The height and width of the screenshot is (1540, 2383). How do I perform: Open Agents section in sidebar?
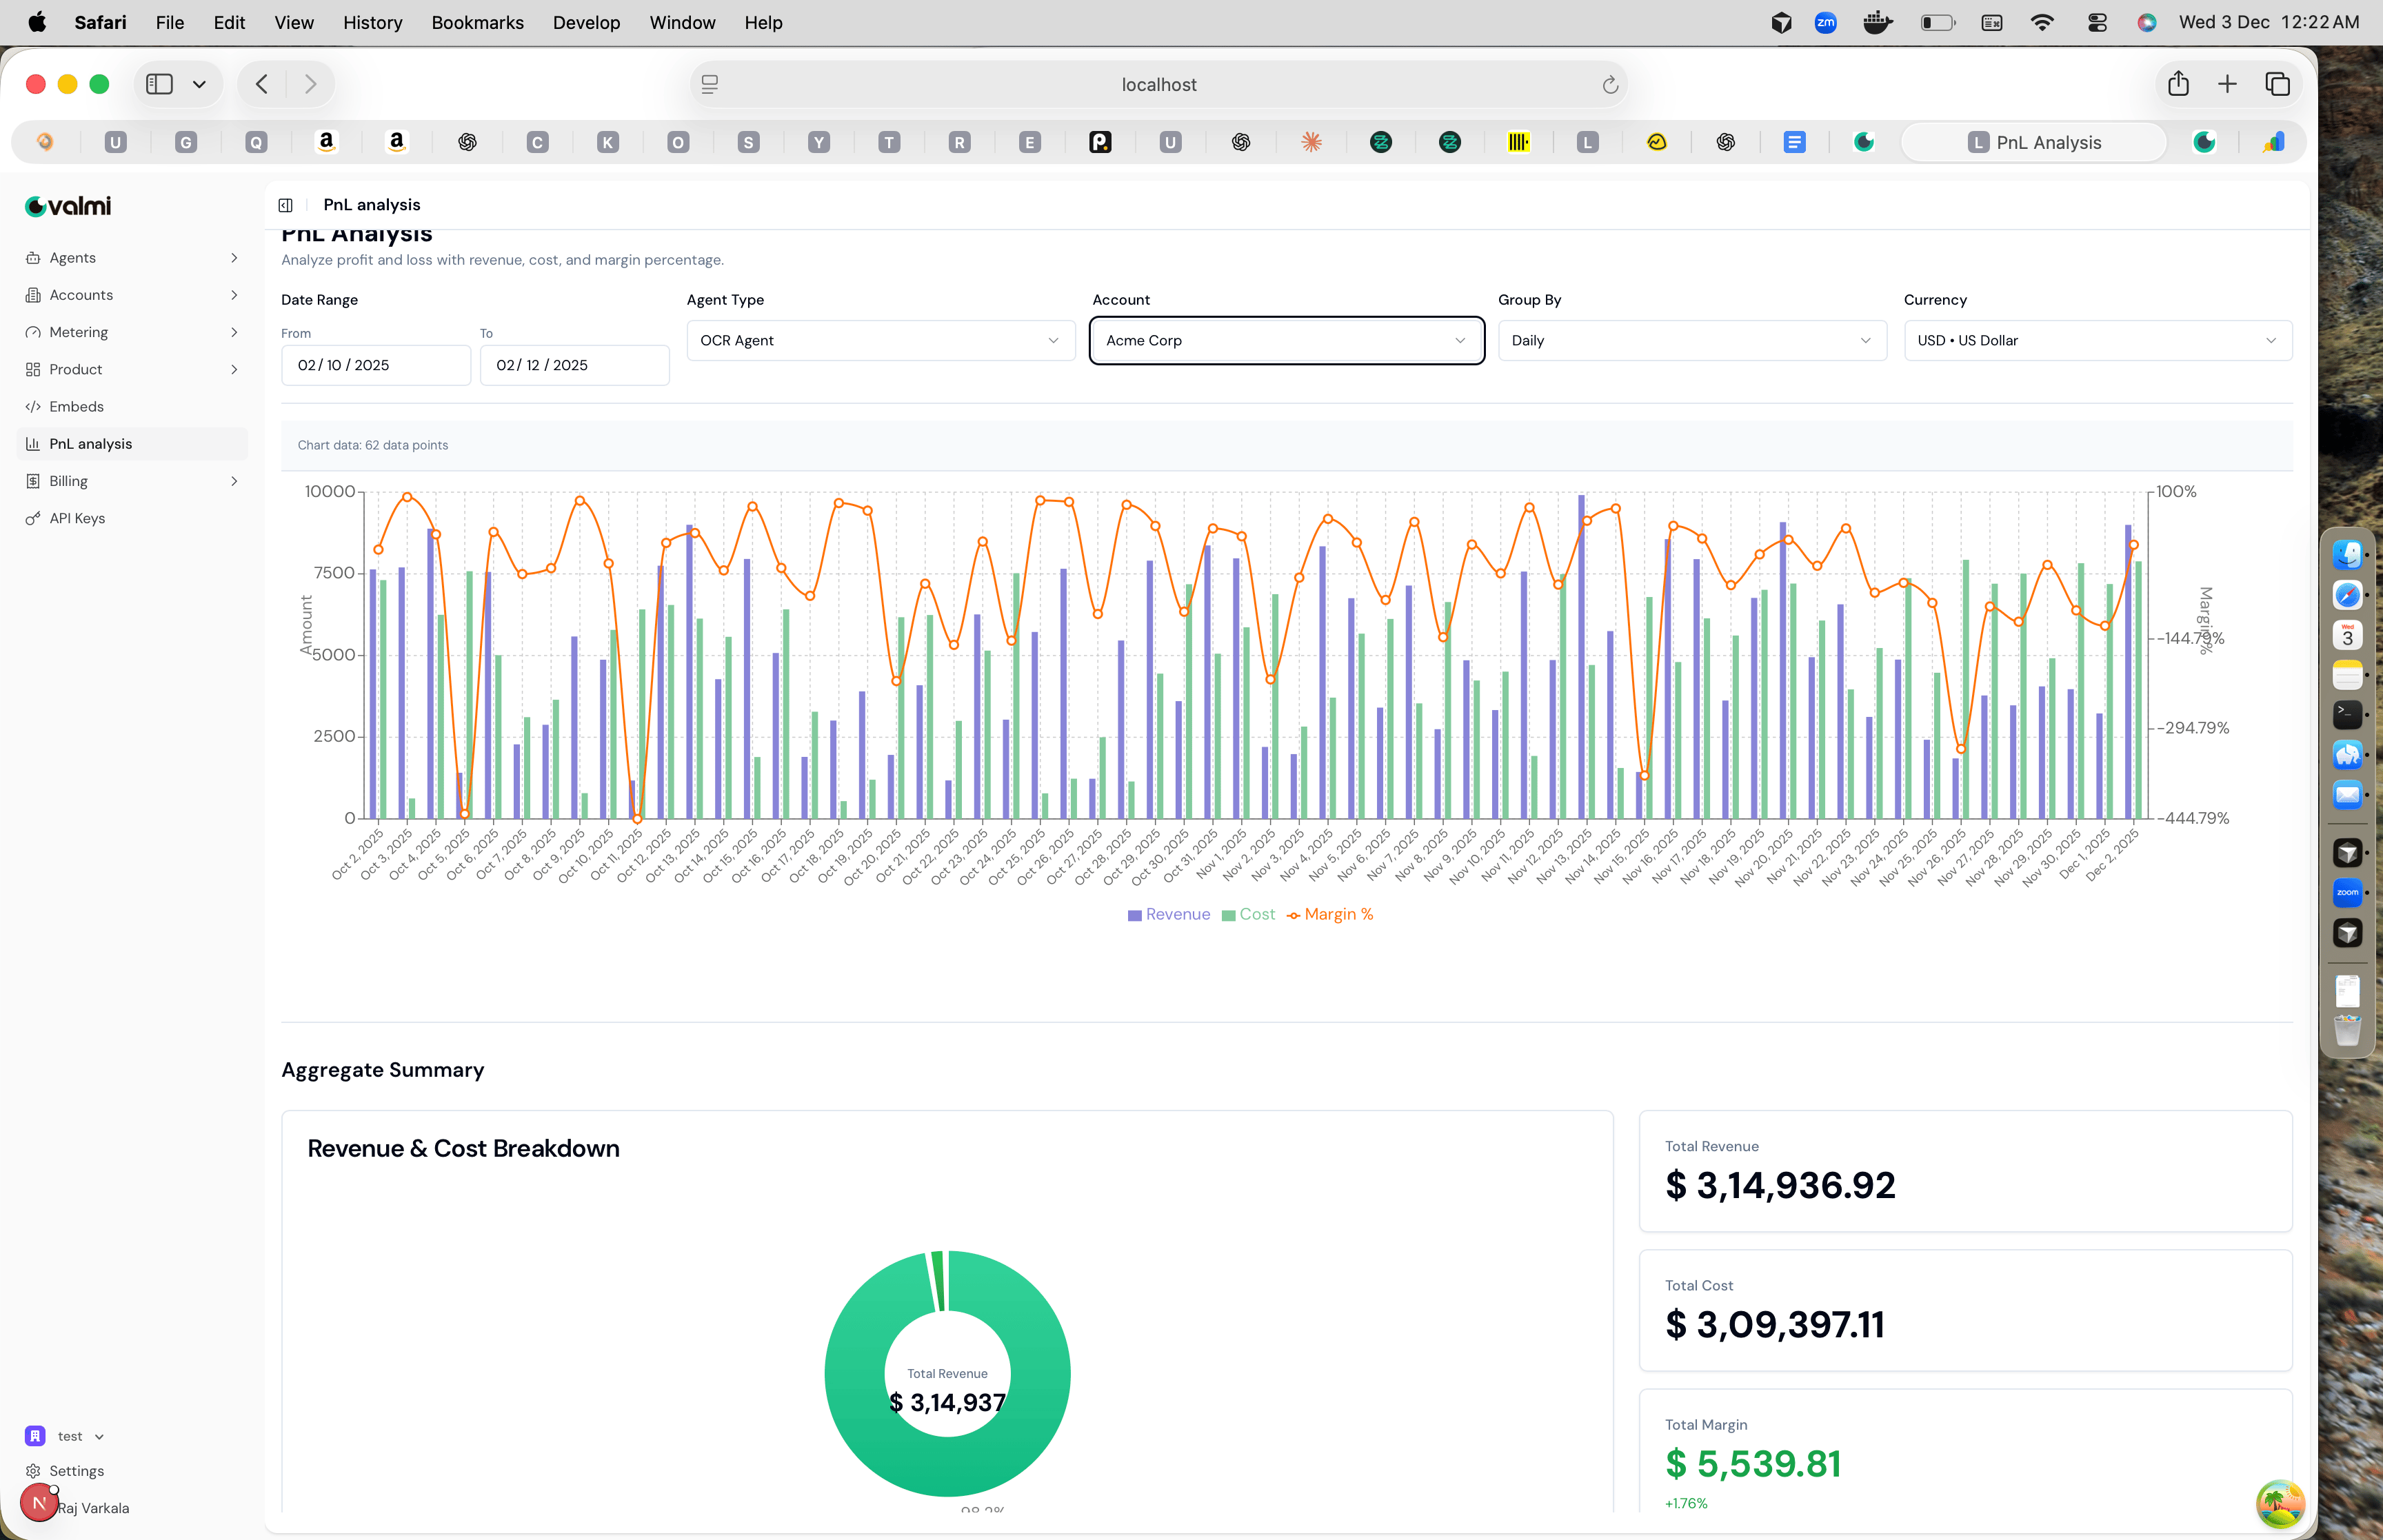pyautogui.click(x=132, y=258)
